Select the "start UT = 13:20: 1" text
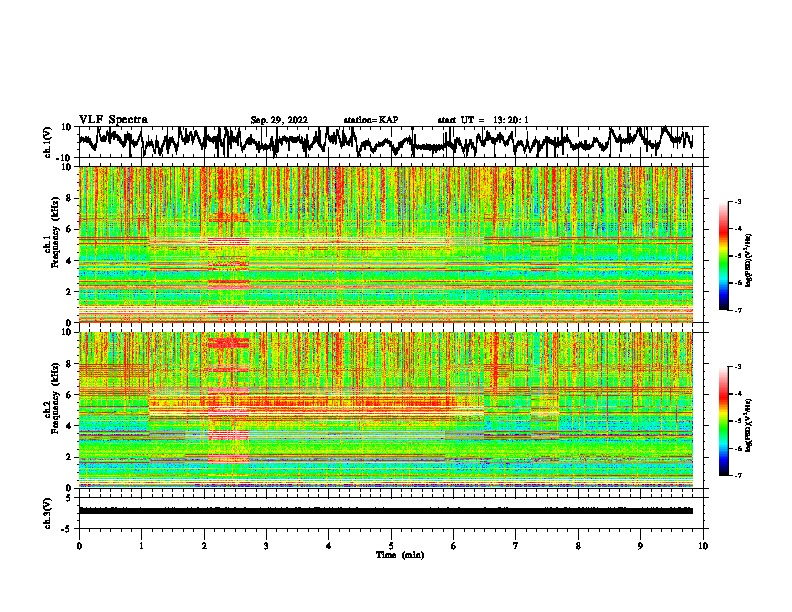This screenshot has height=612, width=792. coord(483,120)
